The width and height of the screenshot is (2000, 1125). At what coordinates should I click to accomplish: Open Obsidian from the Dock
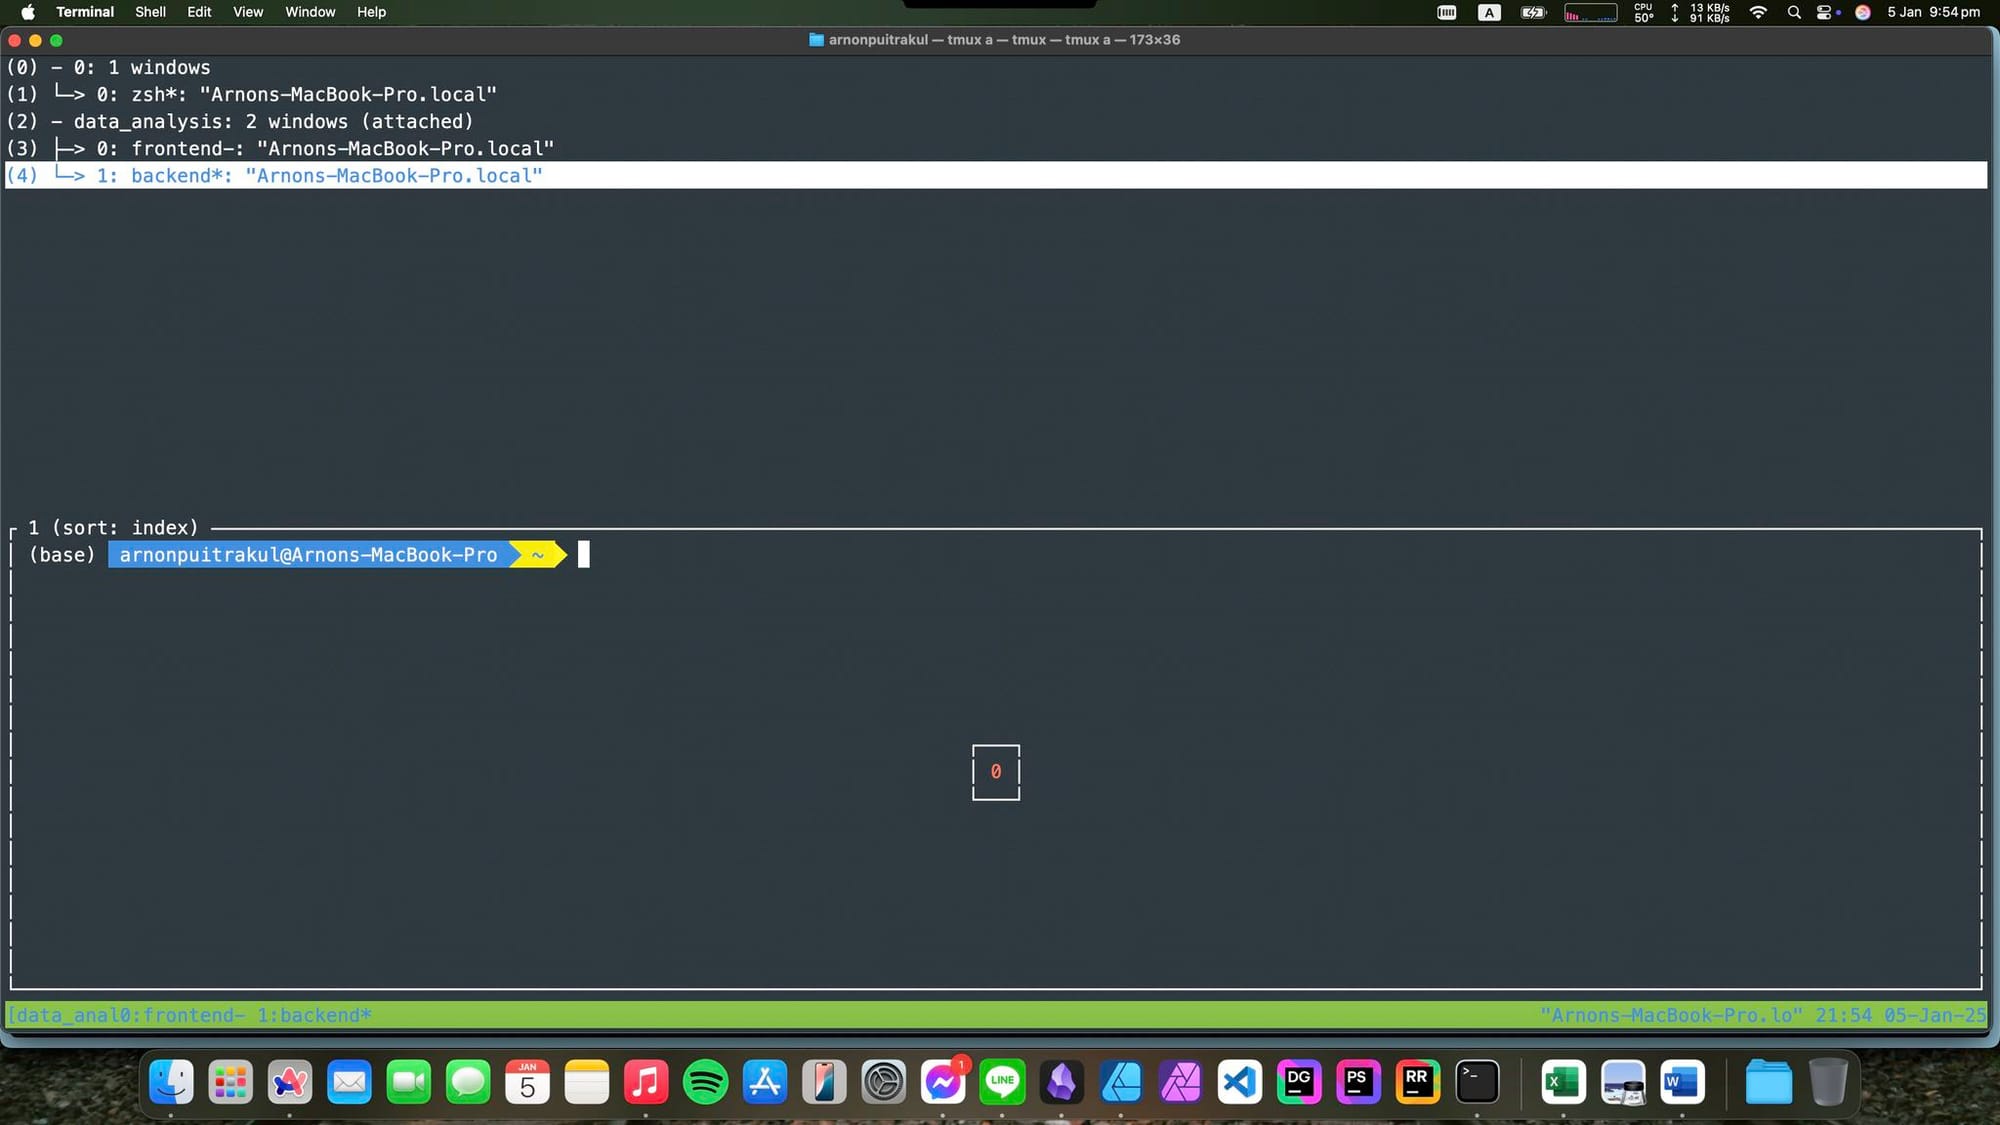[x=1062, y=1082]
